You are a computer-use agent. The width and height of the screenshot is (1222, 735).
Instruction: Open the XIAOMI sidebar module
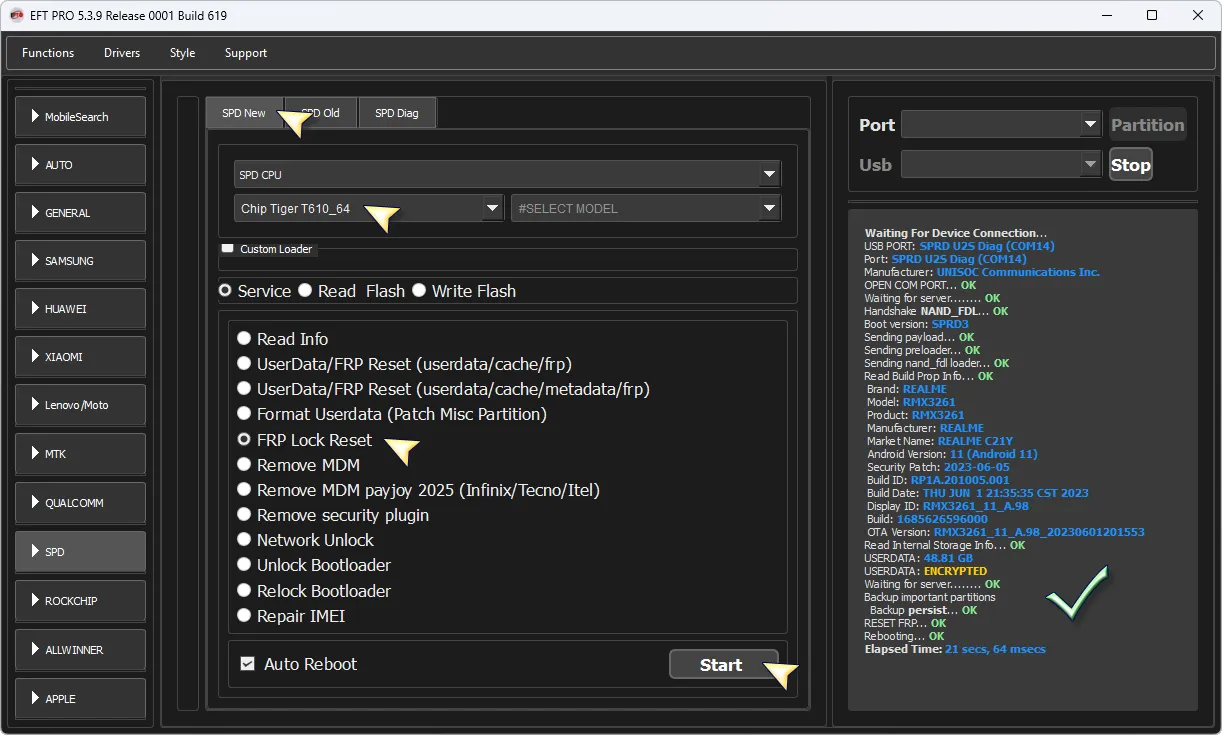tap(80, 357)
